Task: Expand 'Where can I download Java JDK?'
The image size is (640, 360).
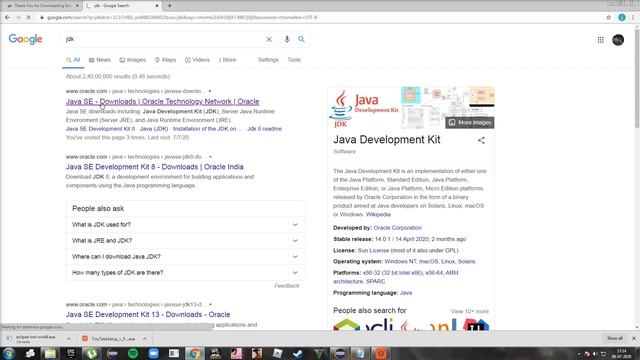Action: pyautogui.click(x=185, y=256)
